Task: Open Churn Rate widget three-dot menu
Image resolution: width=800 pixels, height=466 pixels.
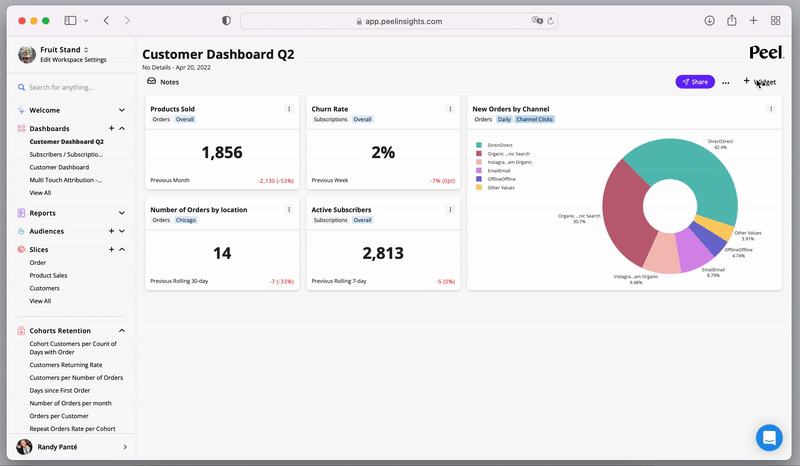Action: point(450,109)
